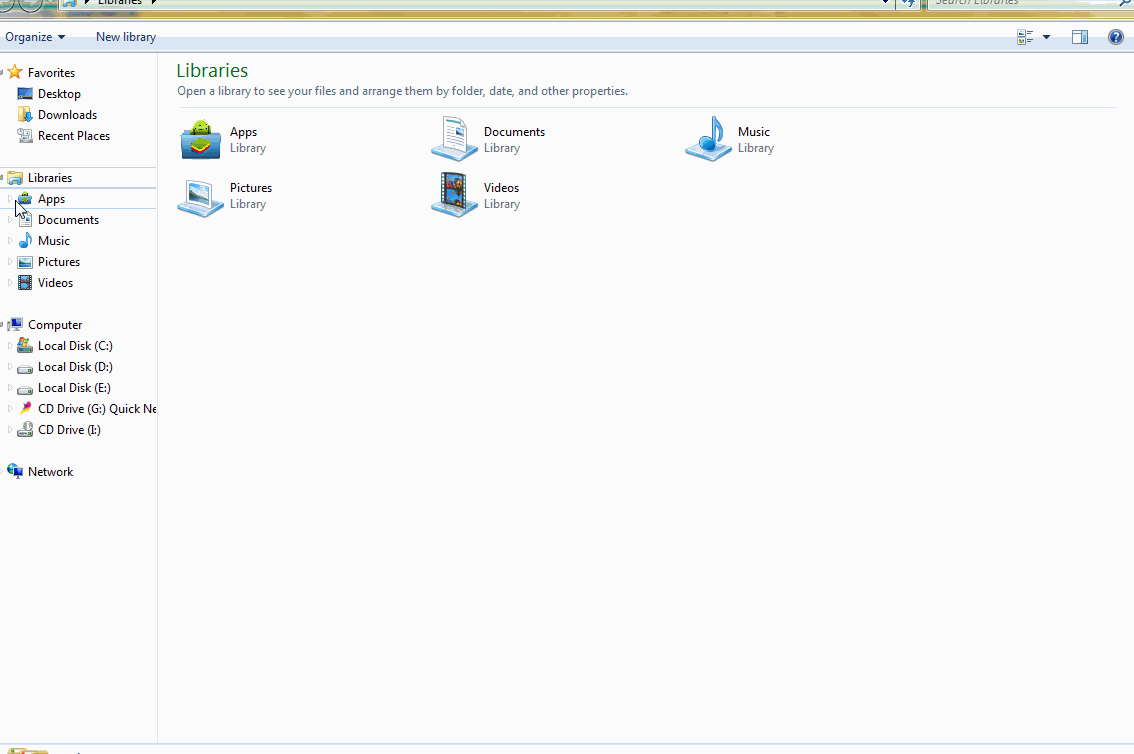Click the Local Disk (C:) drive icon
Screen dimensions: 1134x754
[x=25, y=346]
